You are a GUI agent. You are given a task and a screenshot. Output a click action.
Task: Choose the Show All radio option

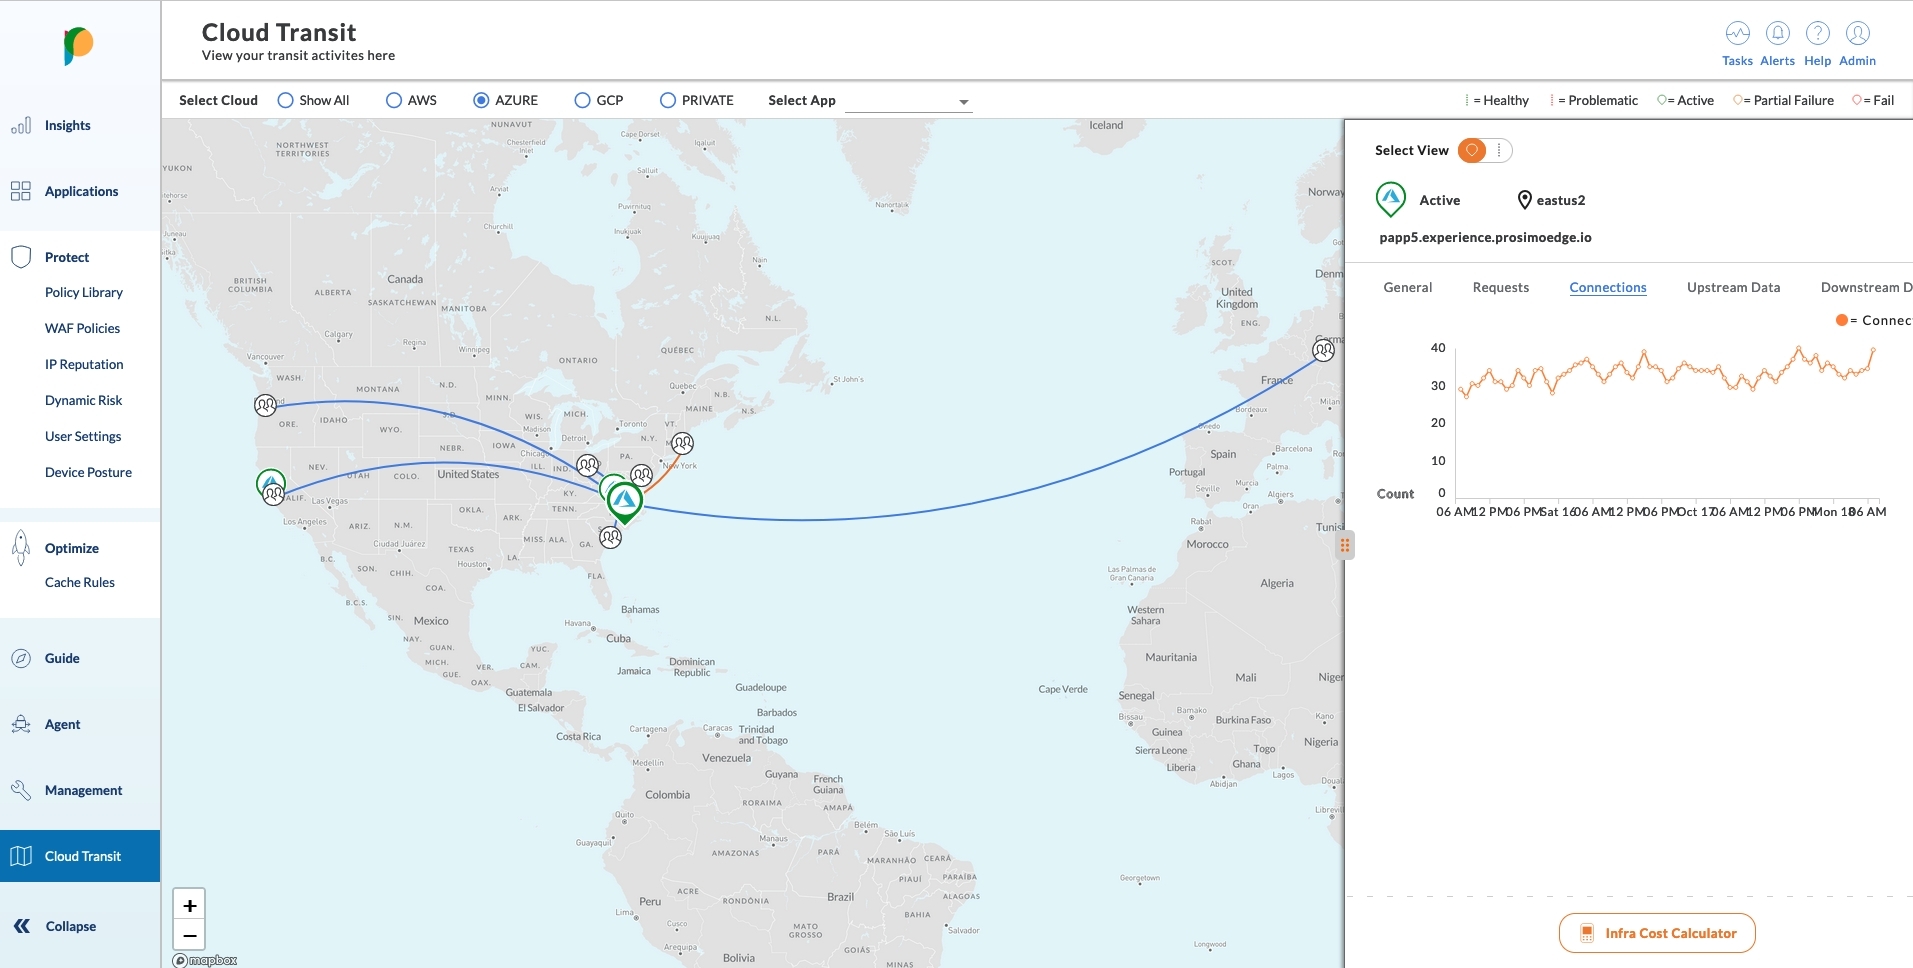pyautogui.click(x=285, y=100)
